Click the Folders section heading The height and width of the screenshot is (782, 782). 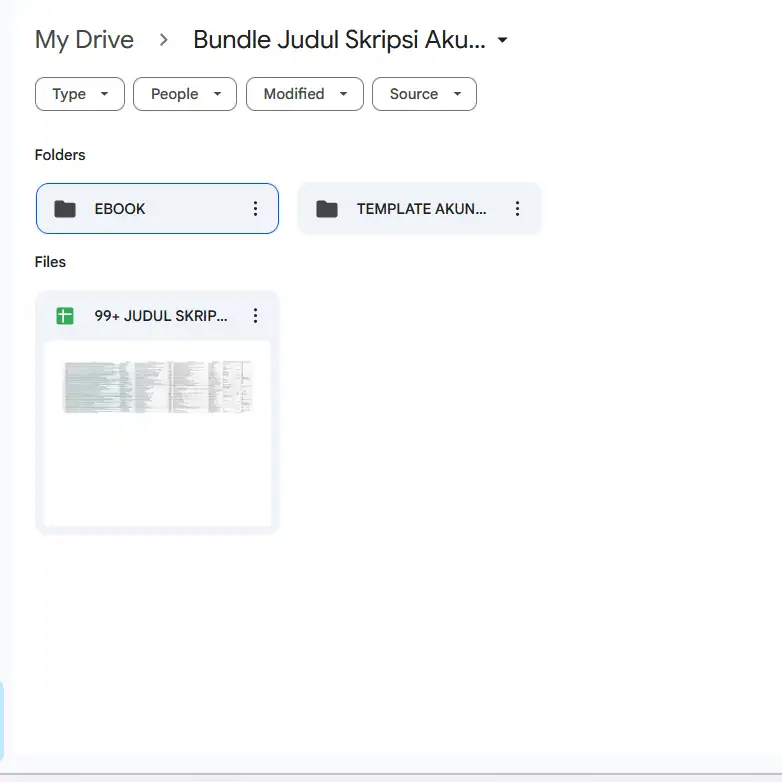[60, 155]
